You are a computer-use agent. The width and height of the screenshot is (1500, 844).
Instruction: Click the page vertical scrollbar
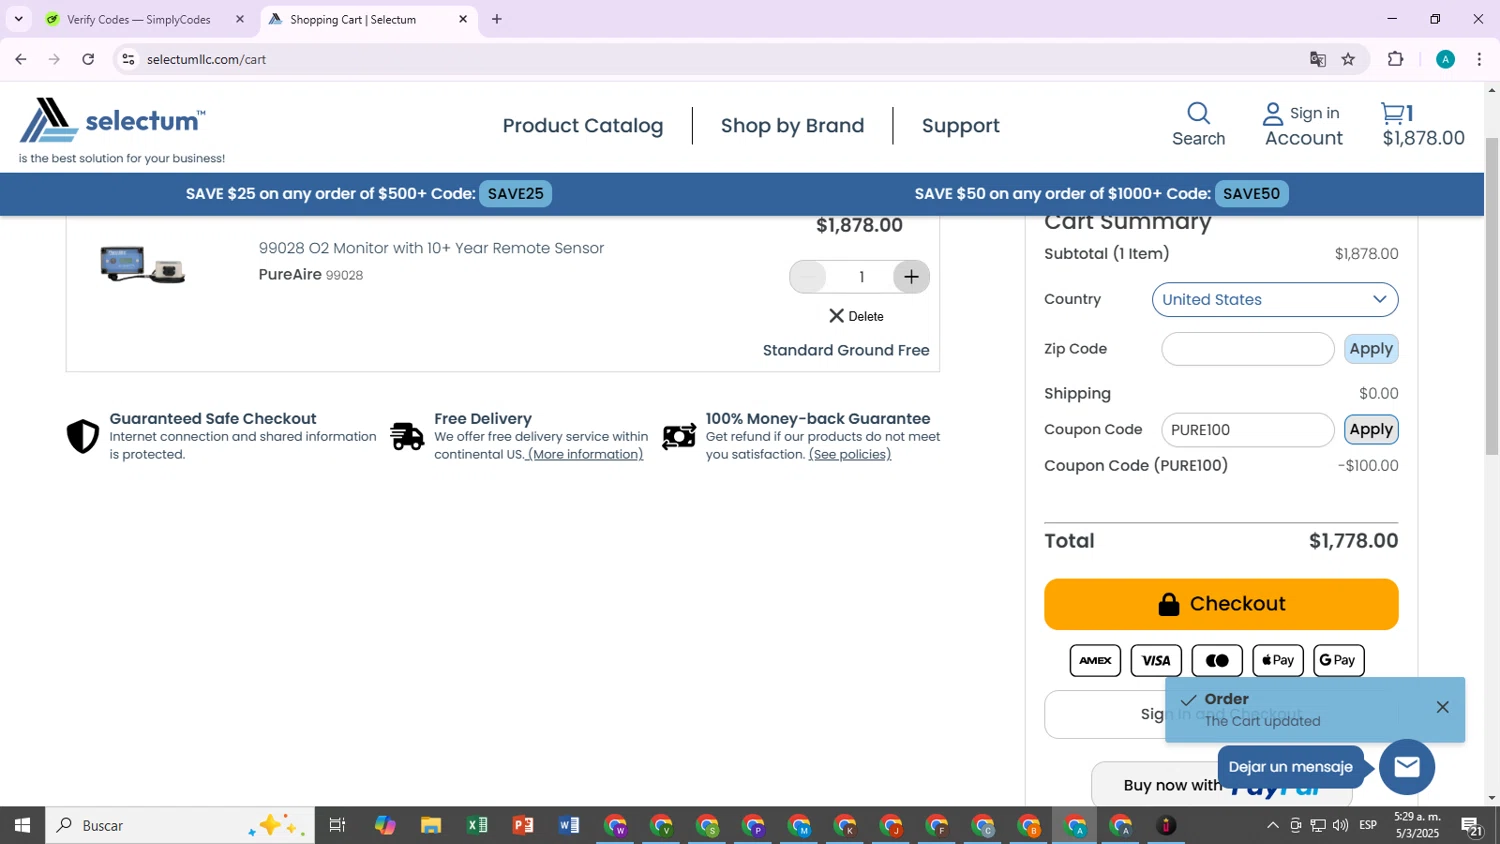(1492, 296)
